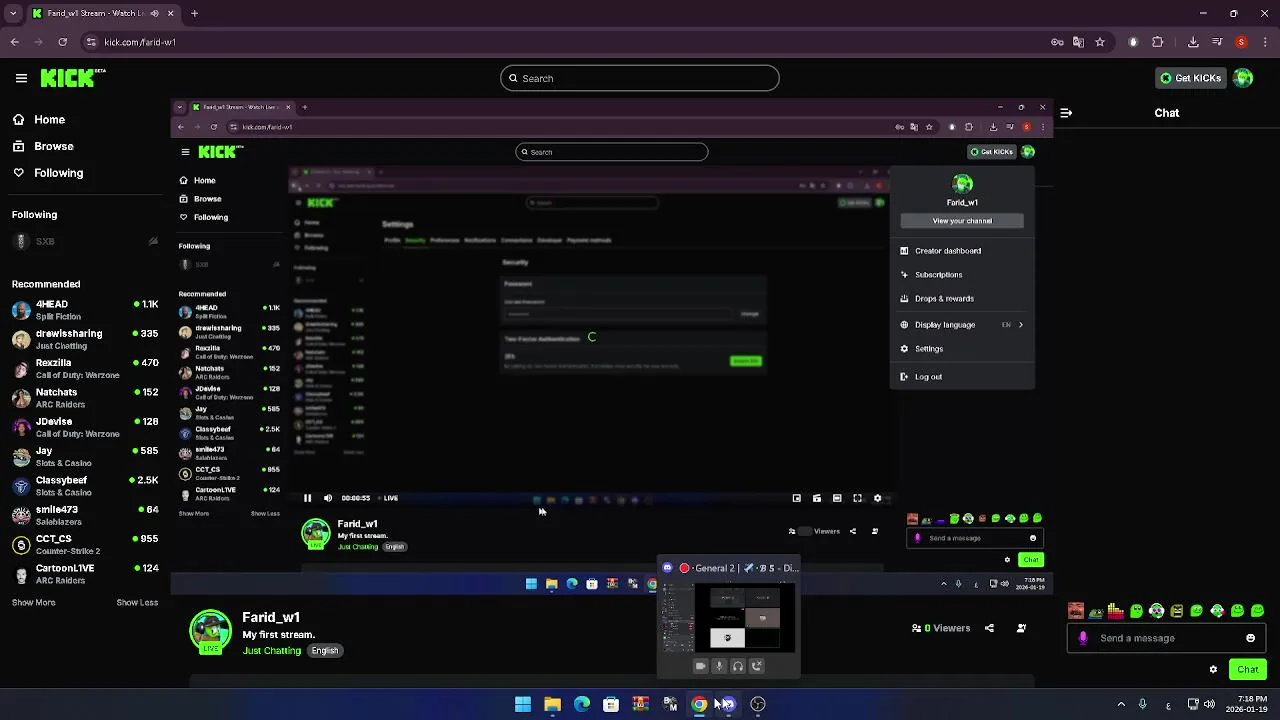Image resolution: width=1280 pixels, height=720 pixels.
Task: Focus the Send a message input
Action: [1165, 638]
